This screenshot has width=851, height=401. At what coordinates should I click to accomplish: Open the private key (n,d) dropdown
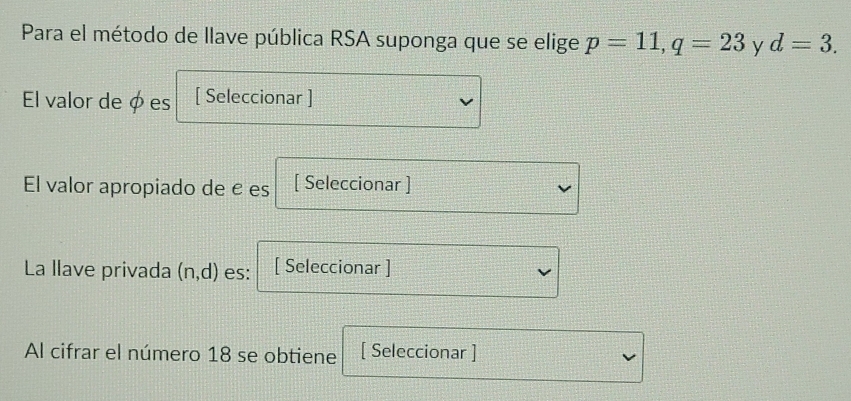click(x=407, y=271)
